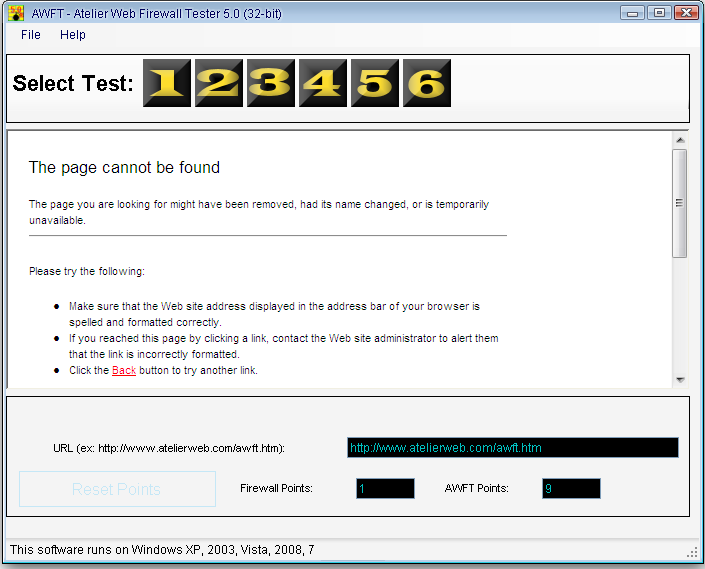Viewport: 705px width, 569px height.
Task: Click the status bar Windows XP message
Action: 162,550
